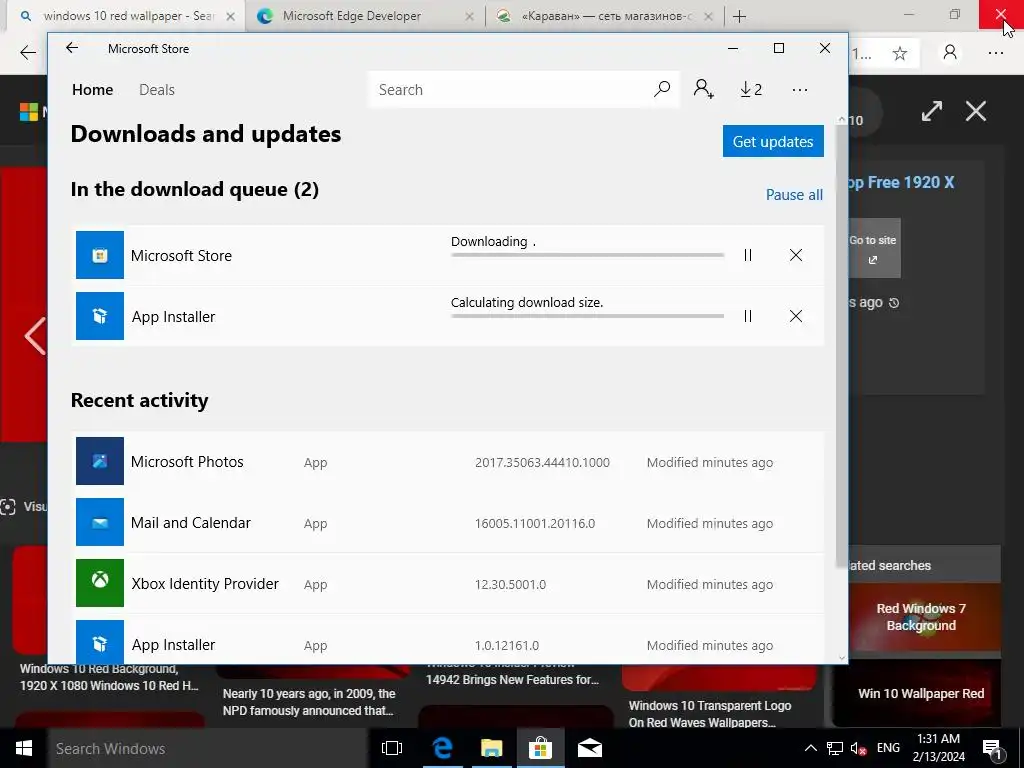
Task: Click App Installer icon in Recent activity
Action: [99, 642]
